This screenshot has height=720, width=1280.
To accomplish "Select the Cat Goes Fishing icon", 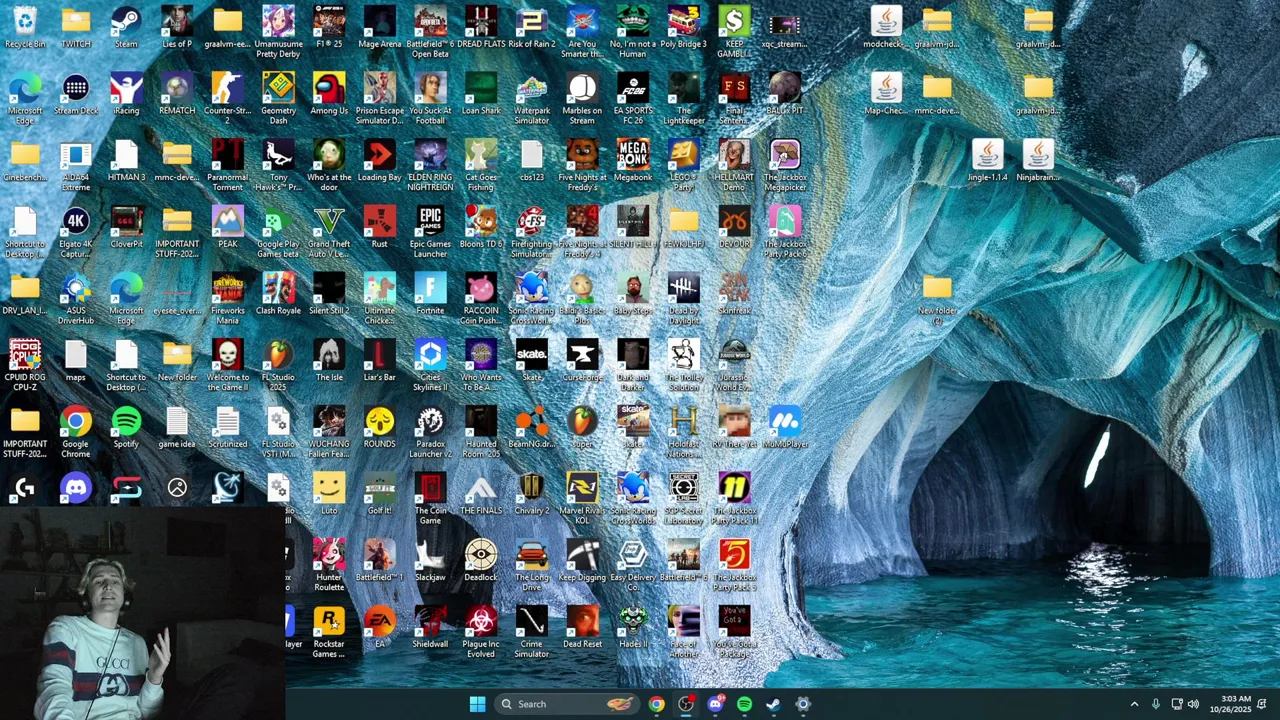I will click(481, 165).
